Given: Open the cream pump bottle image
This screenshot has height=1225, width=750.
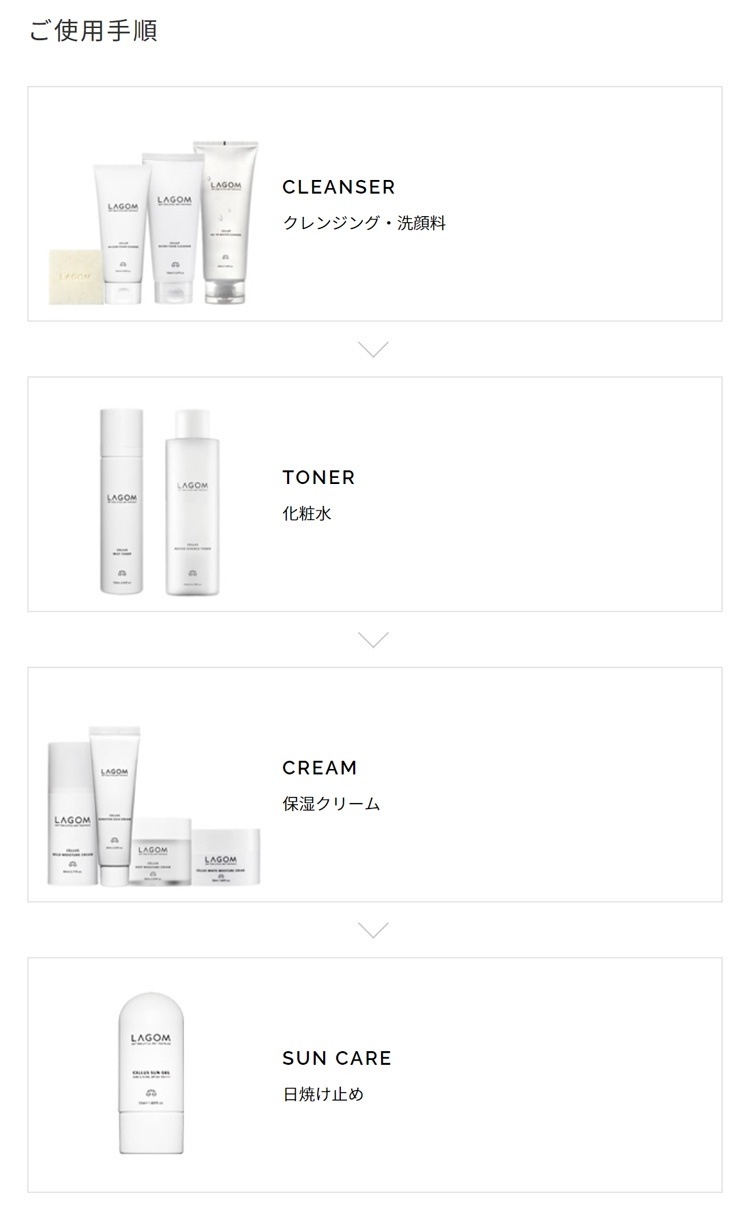Looking at the screenshot, I should pos(69,814).
